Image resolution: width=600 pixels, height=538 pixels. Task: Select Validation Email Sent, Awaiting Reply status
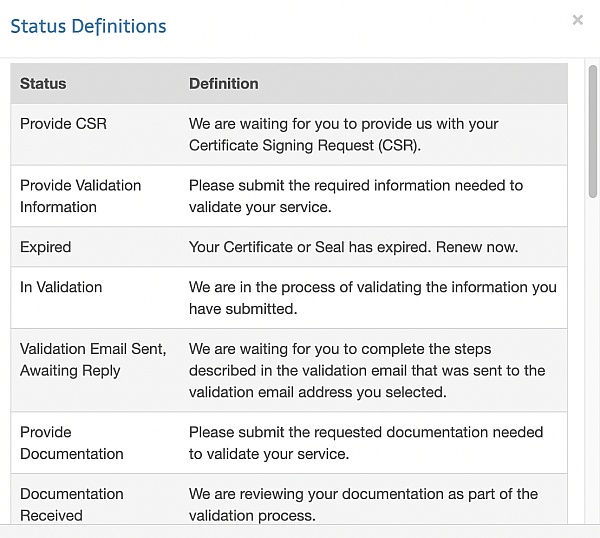(93, 360)
